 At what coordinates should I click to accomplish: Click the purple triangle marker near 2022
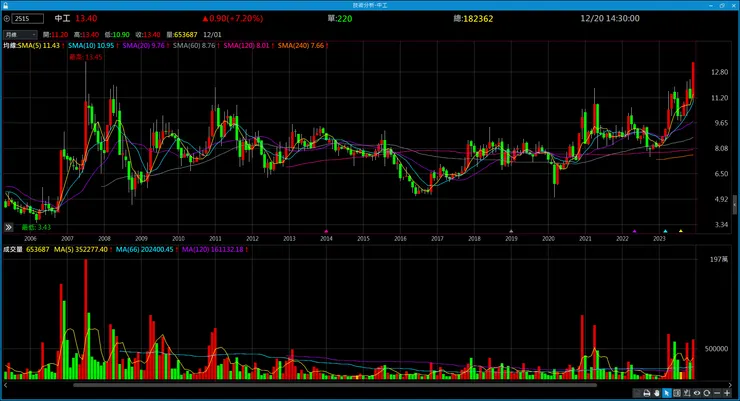pos(635,231)
